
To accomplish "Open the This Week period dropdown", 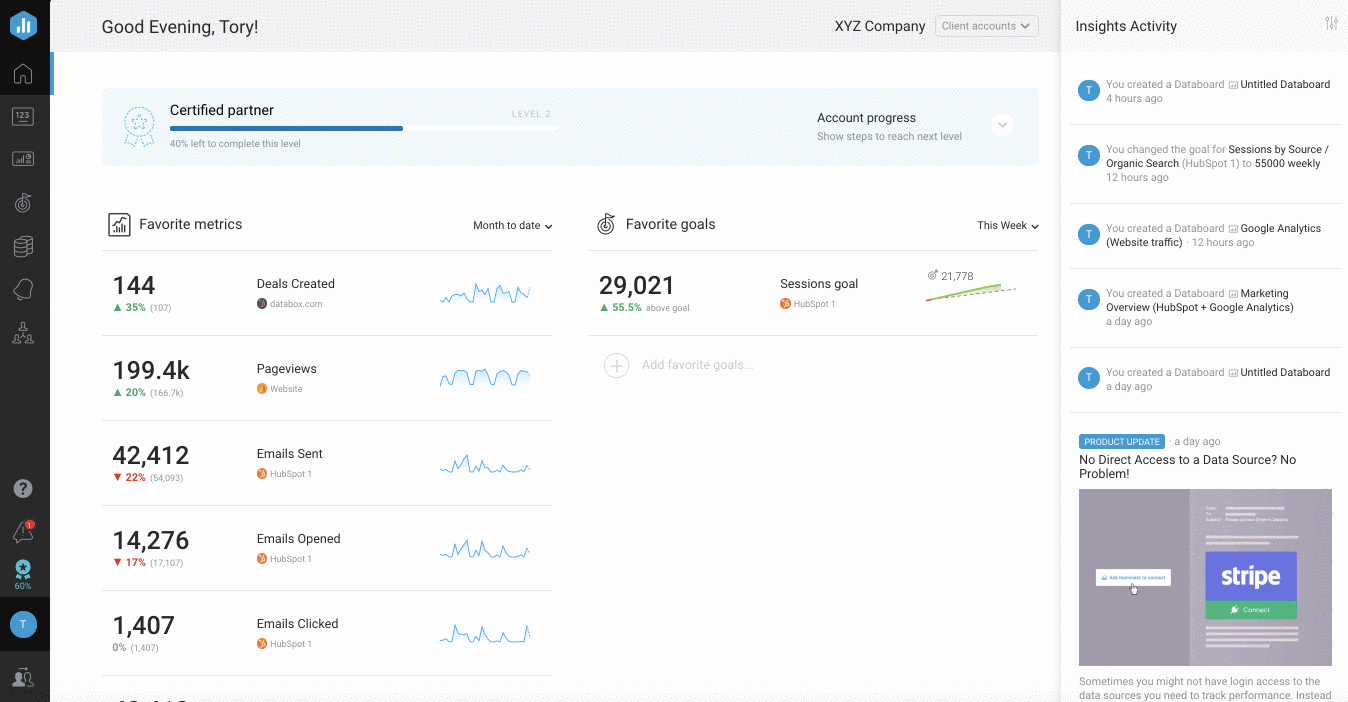I will 1007,226.
